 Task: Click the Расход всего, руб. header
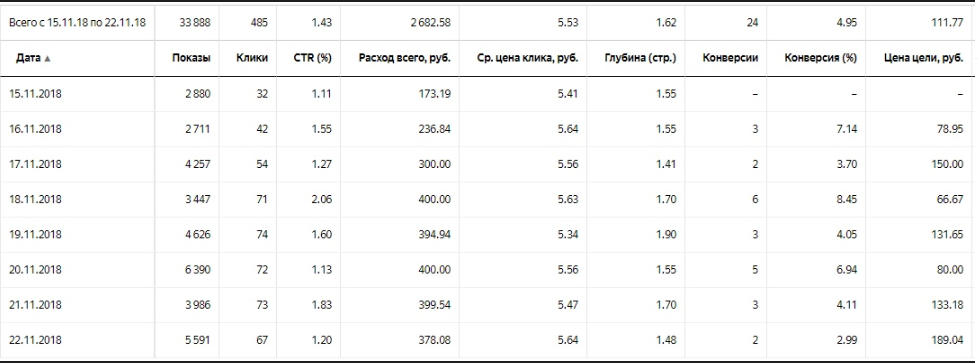point(405,58)
